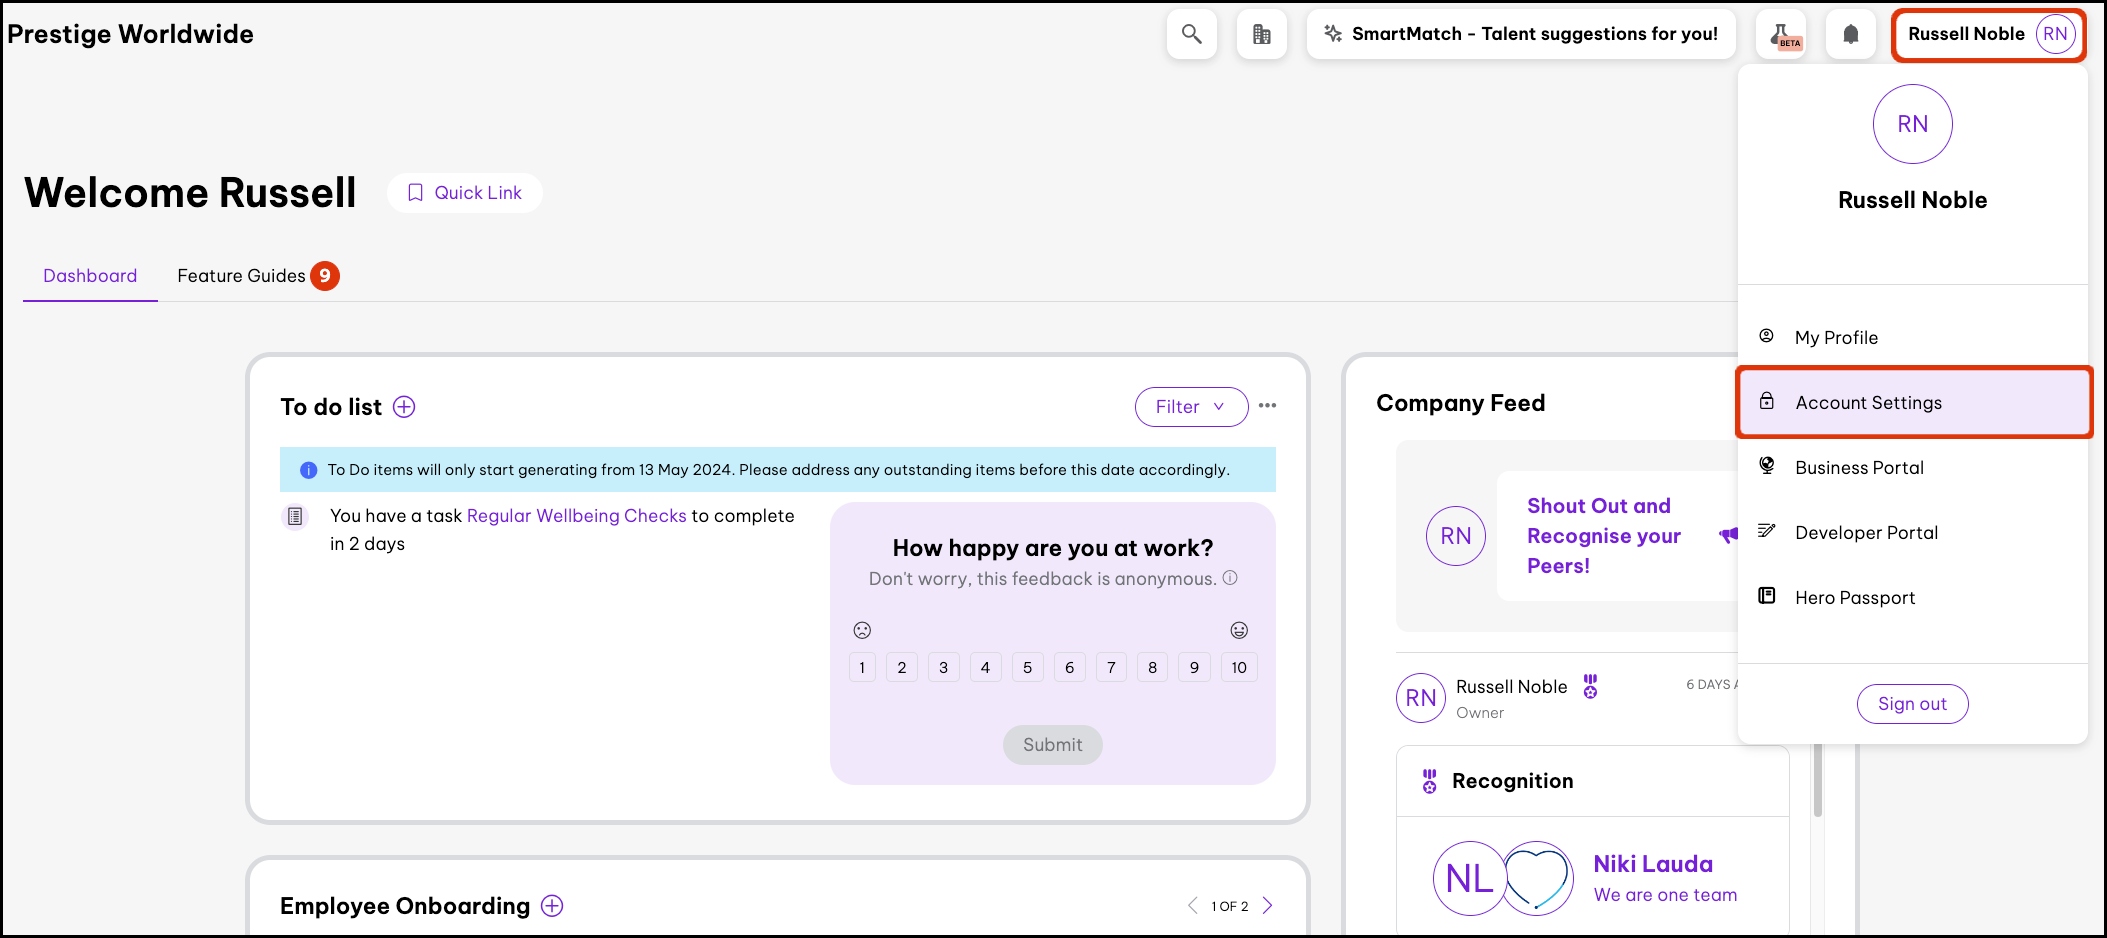Go to next Employee Onboarding page
This screenshot has width=2107, height=938.
coord(1267,906)
